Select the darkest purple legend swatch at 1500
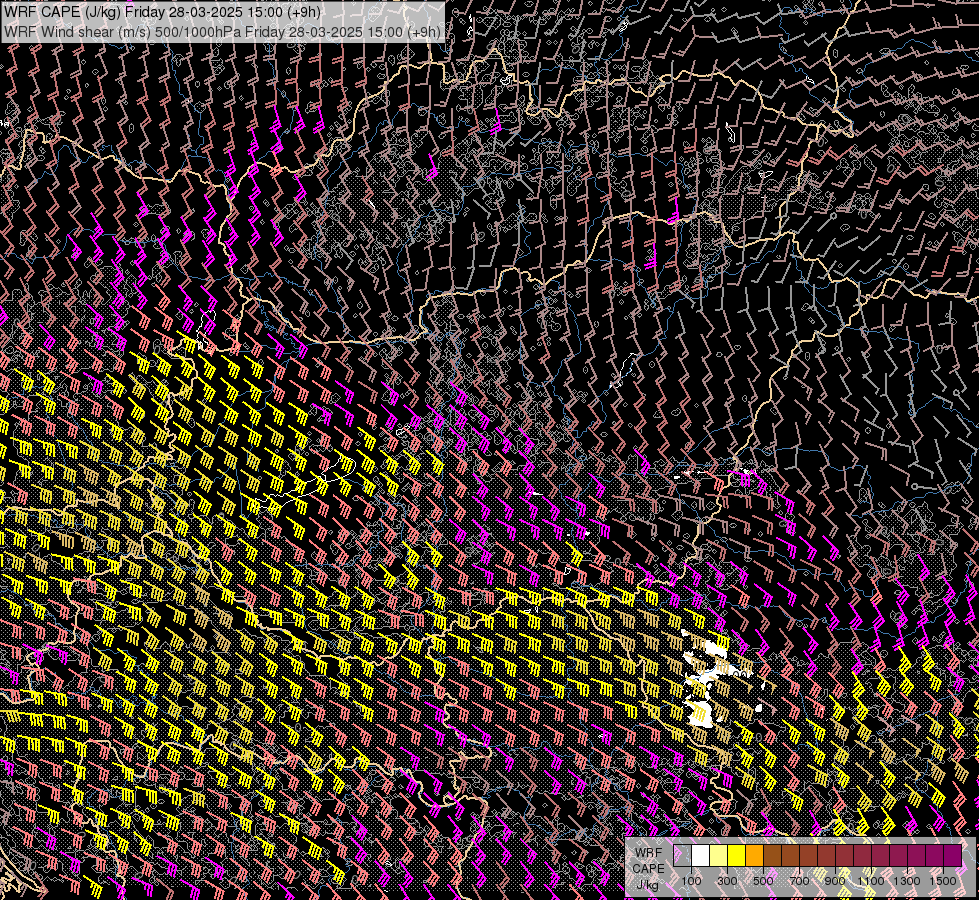 pos(952,856)
